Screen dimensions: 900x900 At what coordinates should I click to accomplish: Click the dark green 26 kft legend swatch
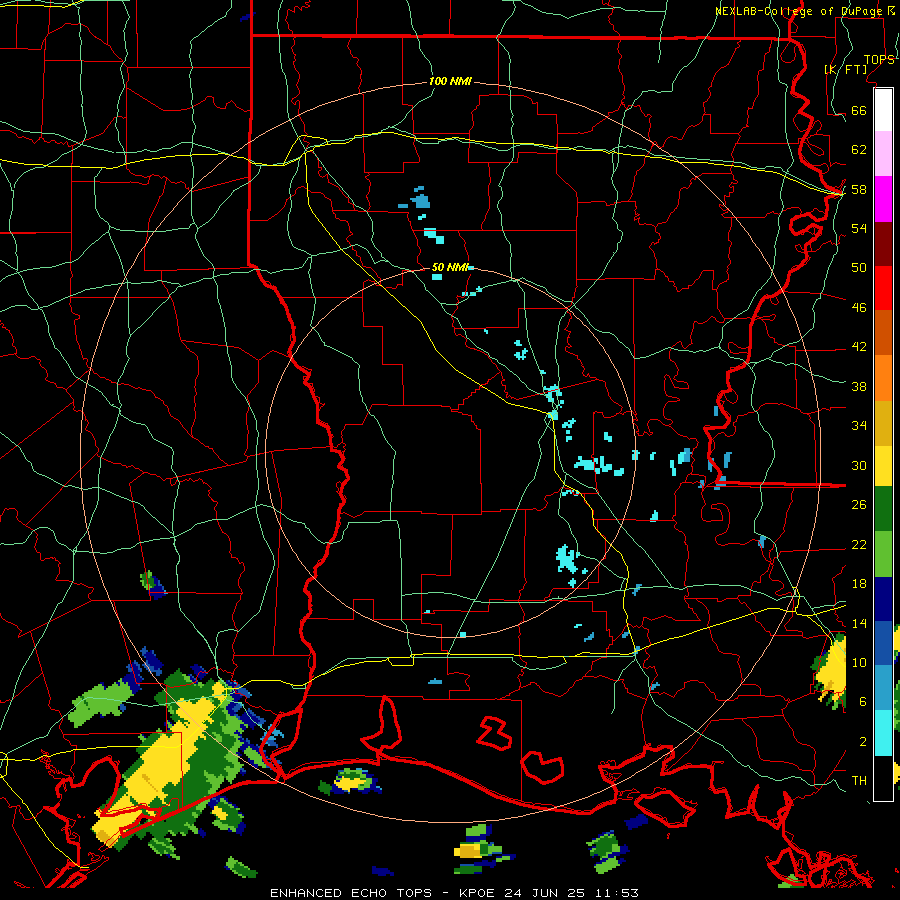click(883, 509)
